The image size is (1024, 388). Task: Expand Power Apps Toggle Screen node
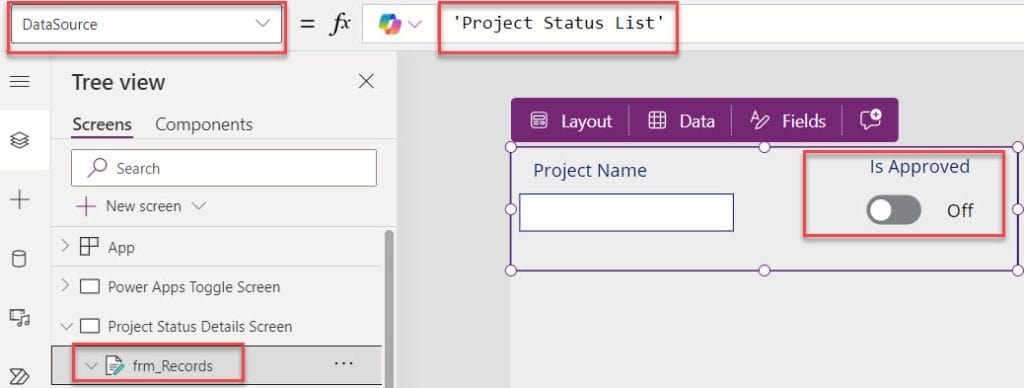click(65, 285)
